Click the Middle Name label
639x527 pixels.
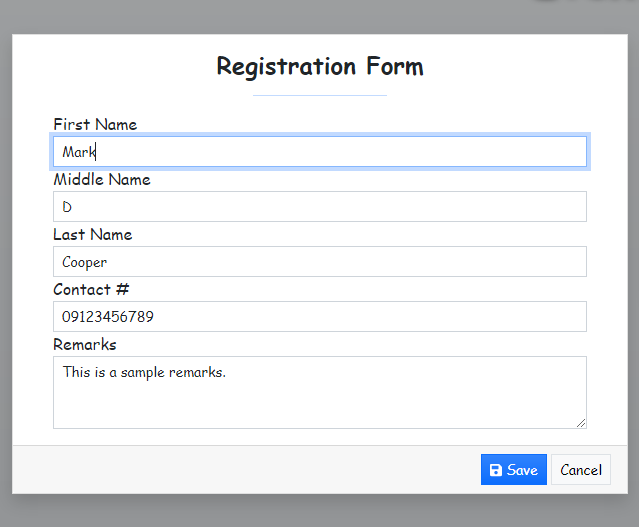tap(102, 179)
